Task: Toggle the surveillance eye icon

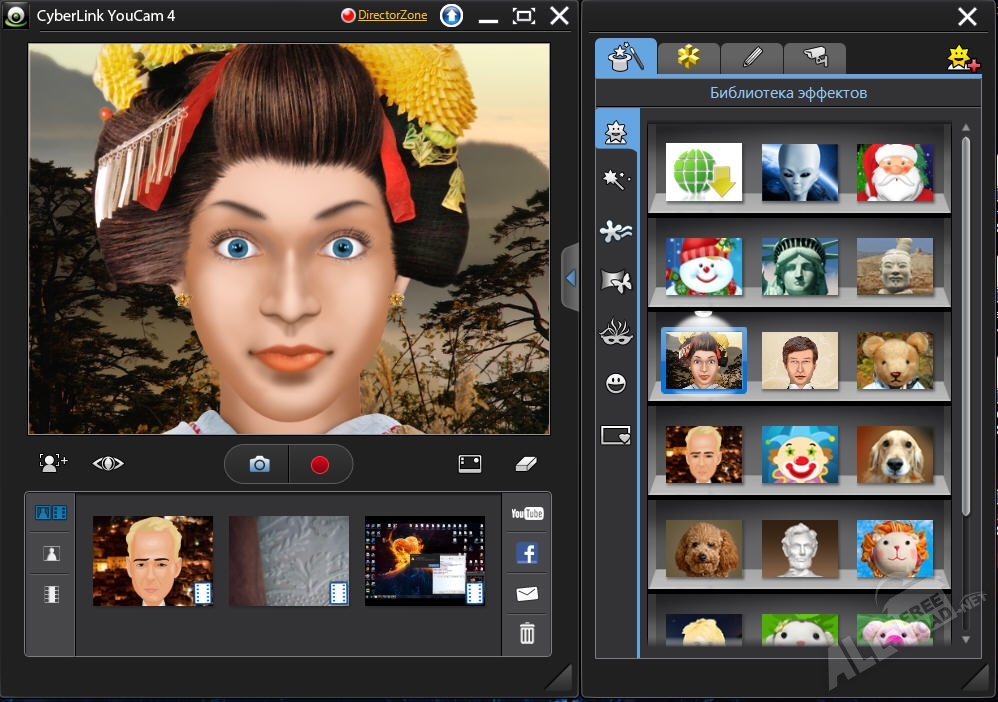Action: click(x=108, y=463)
